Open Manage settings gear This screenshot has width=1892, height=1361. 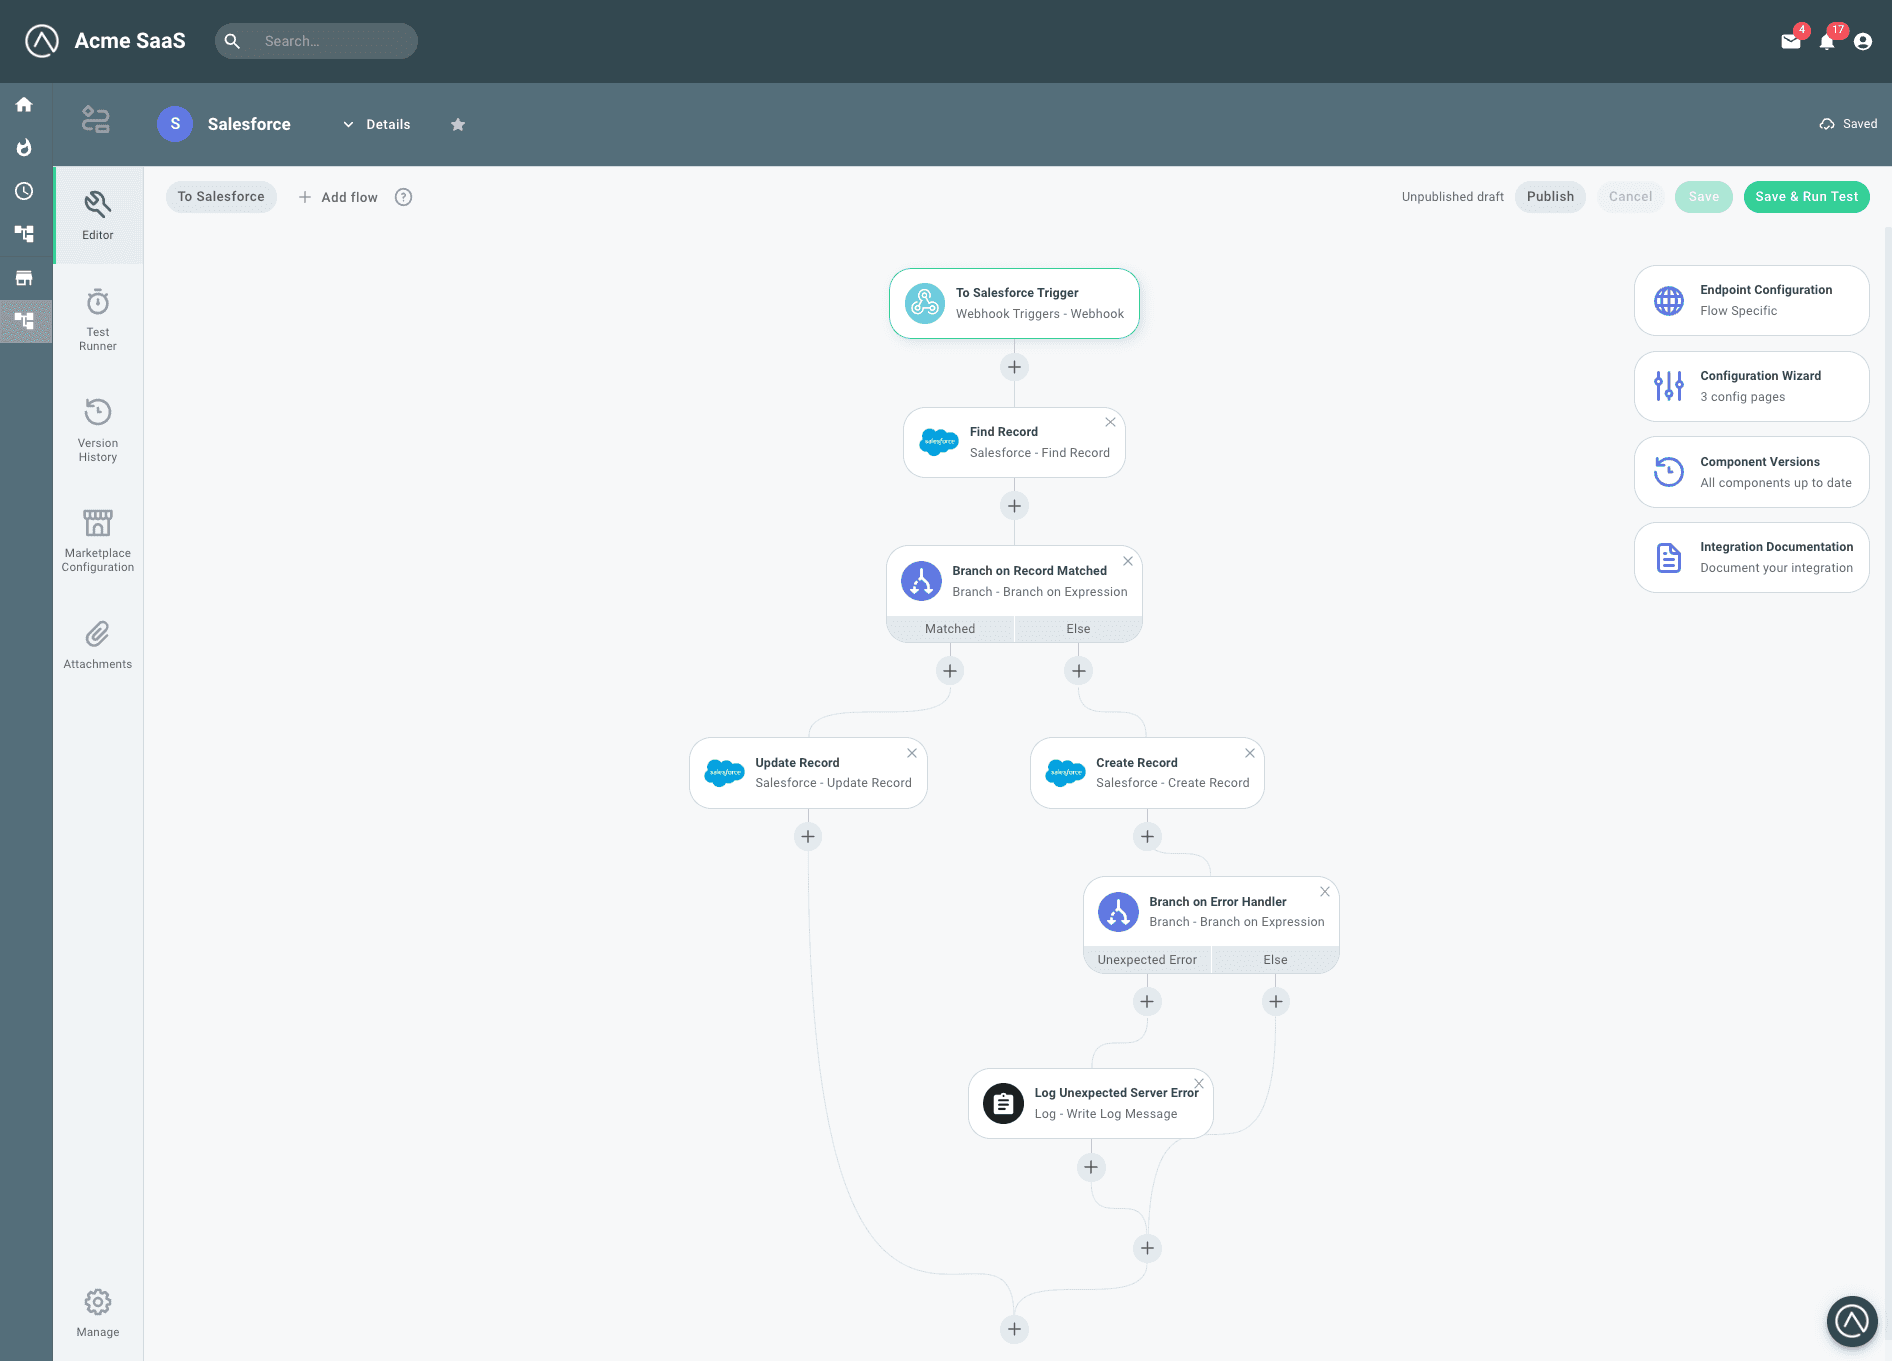[x=98, y=1312]
